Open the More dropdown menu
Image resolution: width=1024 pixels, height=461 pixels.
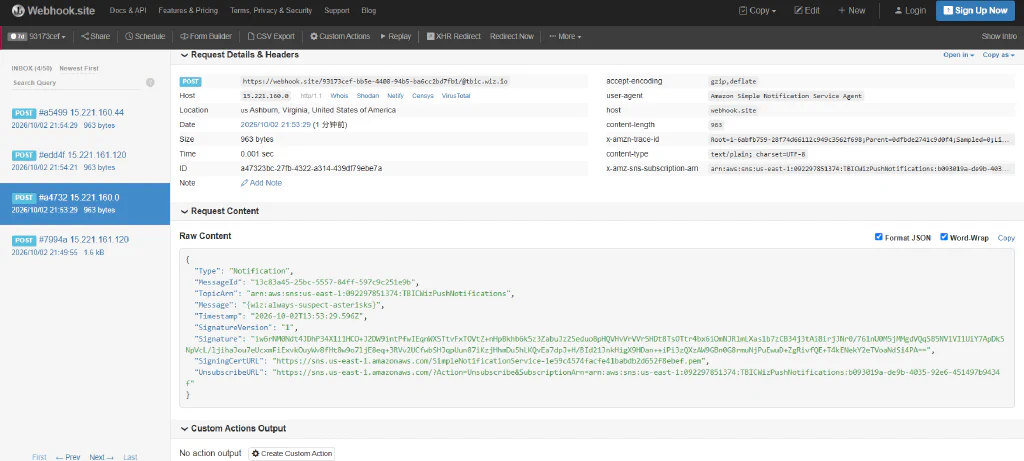(x=565, y=37)
